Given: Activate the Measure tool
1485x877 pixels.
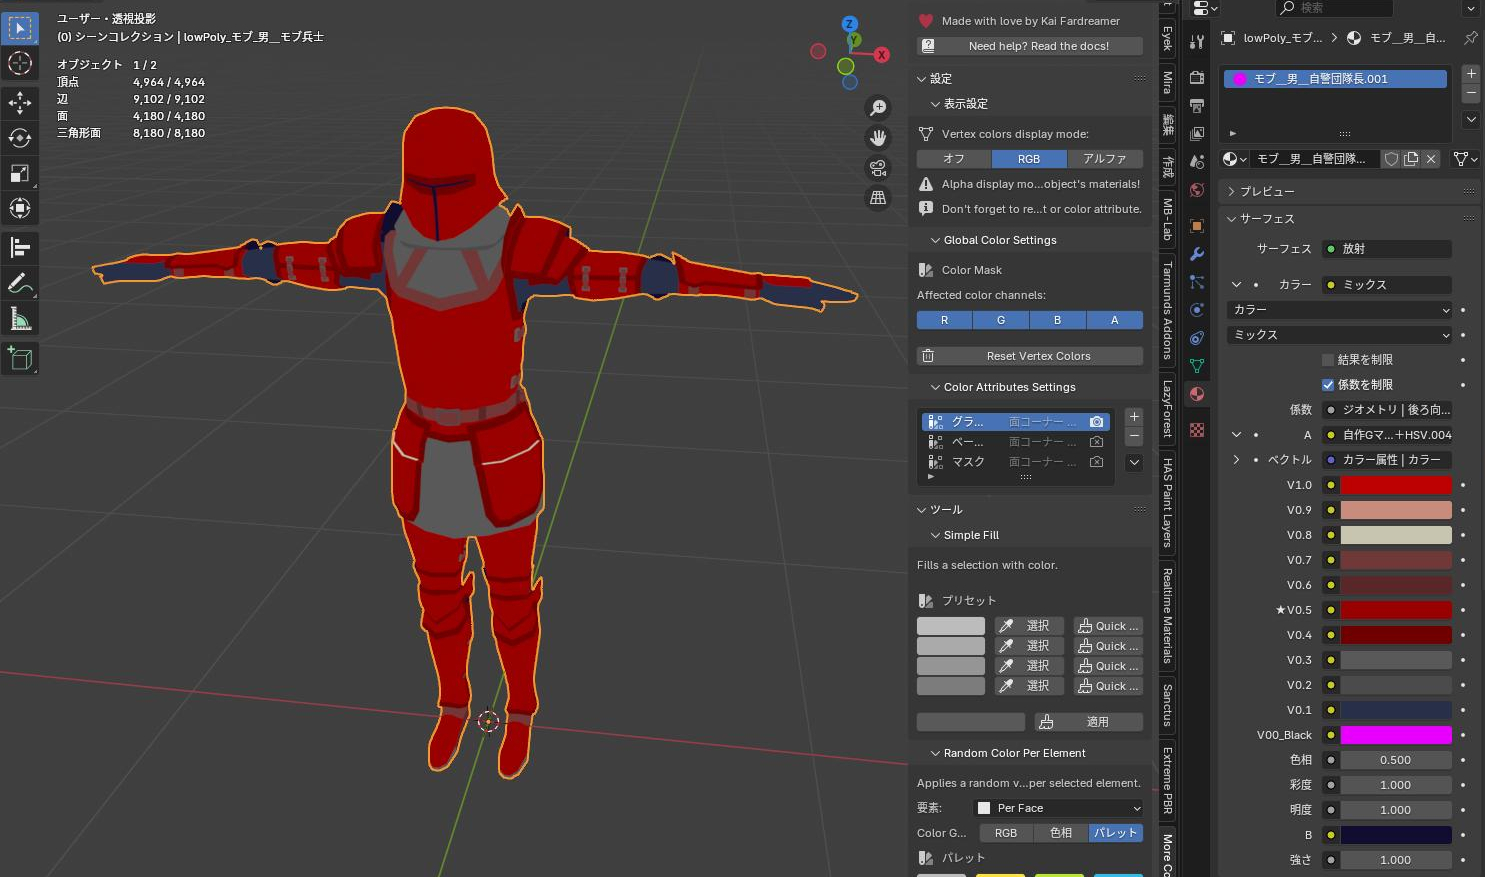Looking at the screenshot, I should [x=20, y=319].
